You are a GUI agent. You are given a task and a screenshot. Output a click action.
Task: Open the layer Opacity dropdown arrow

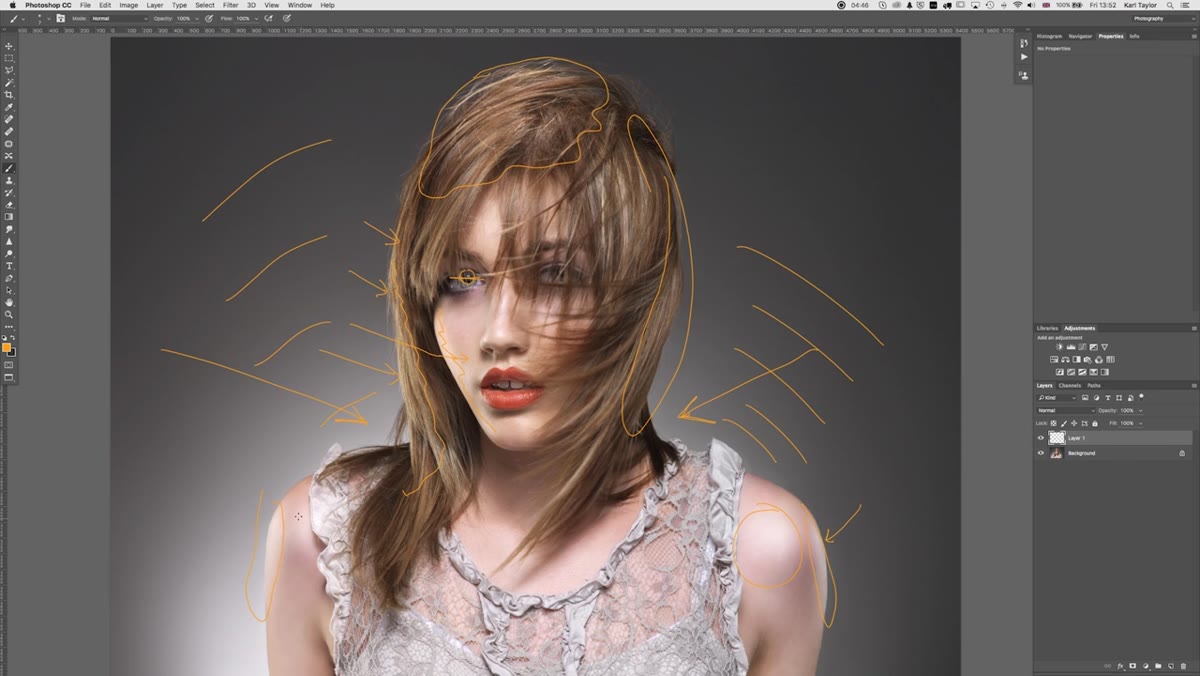point(1141,410)
